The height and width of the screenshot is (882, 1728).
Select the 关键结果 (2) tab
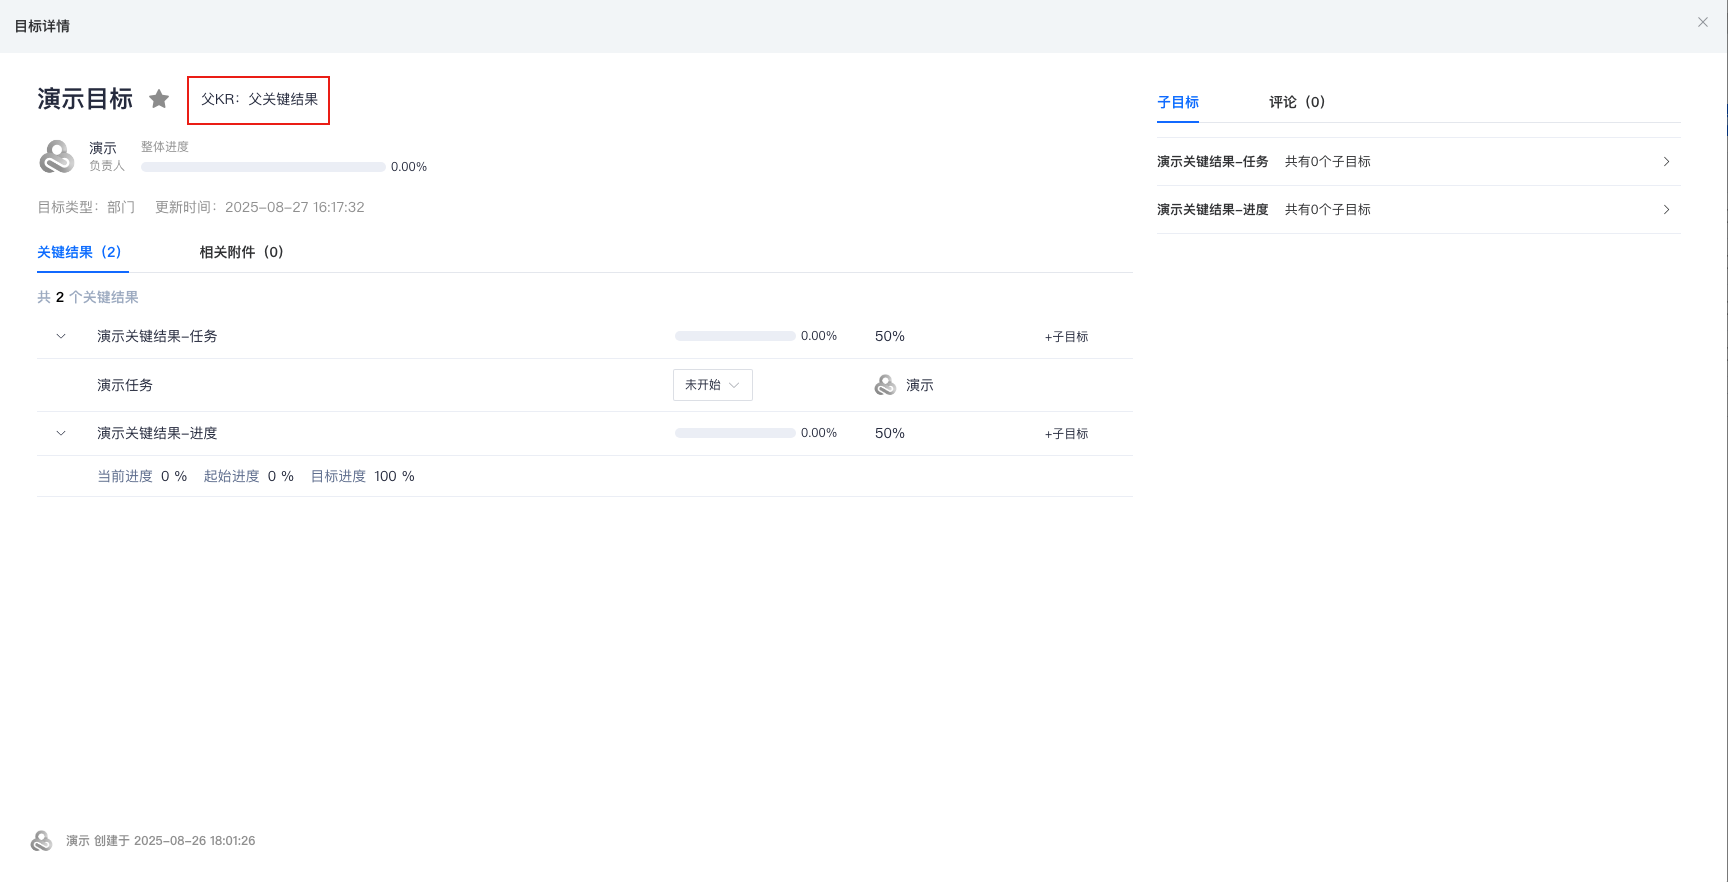[x=79, y=252]
